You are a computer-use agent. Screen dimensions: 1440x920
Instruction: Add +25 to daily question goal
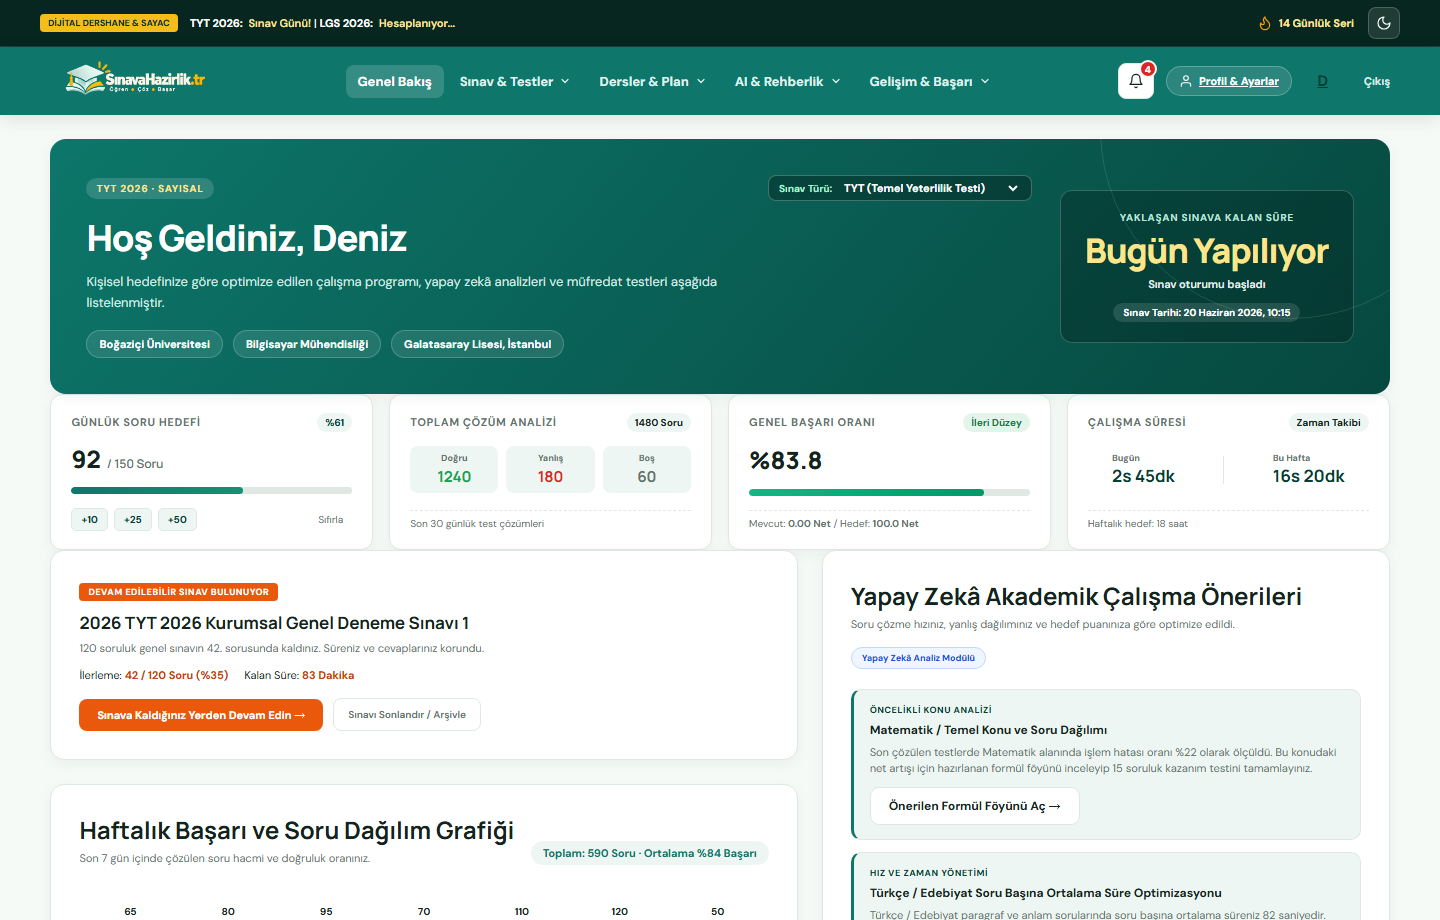click(133, 519)
